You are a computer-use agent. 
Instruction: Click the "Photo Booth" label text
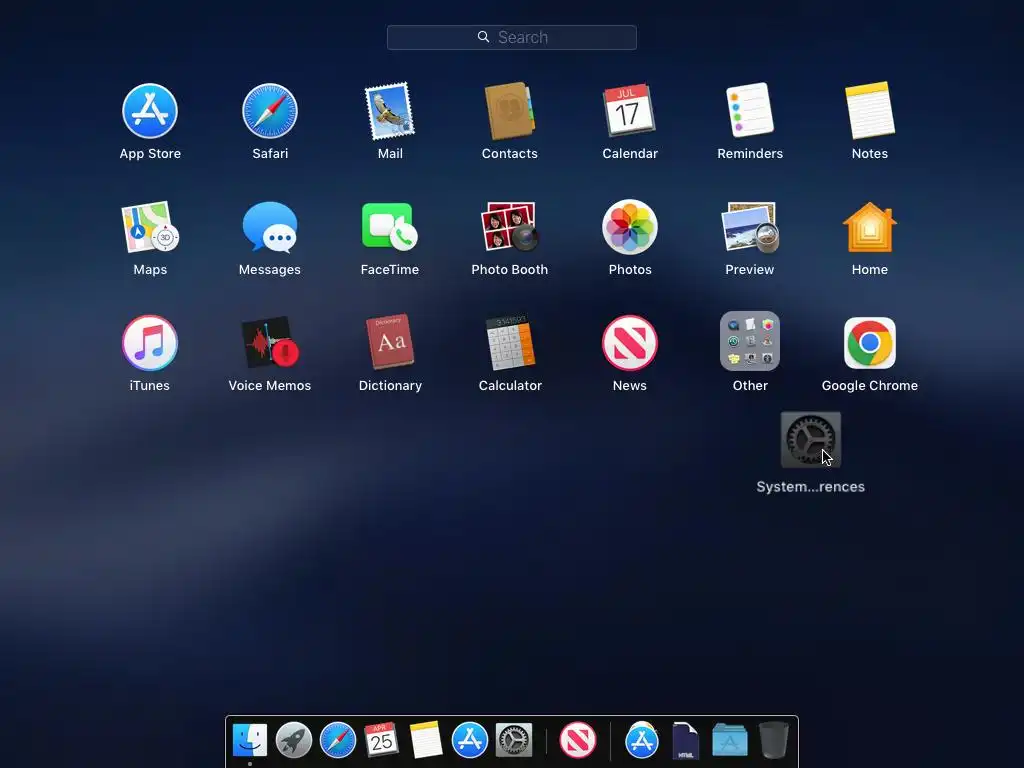[x=509, y=269]
